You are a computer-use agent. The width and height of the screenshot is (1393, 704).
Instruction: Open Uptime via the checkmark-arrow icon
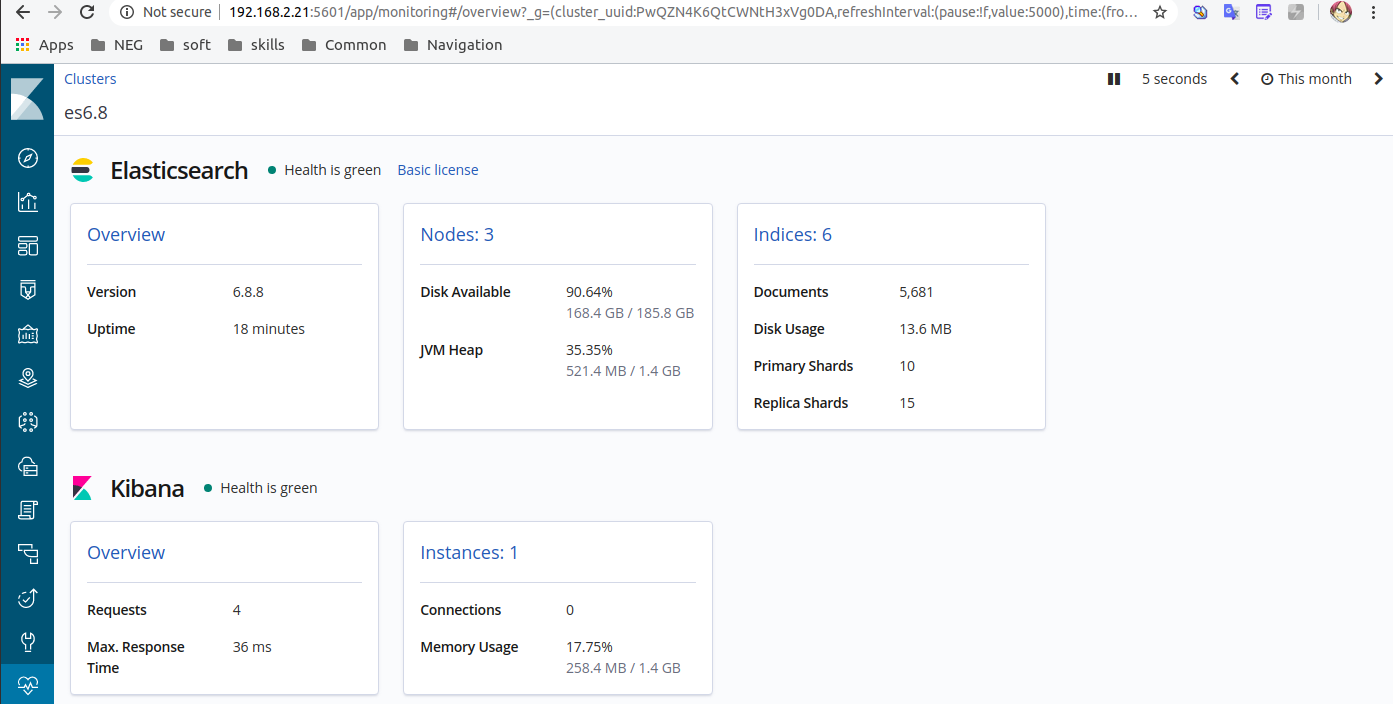[x=28, y=598]
